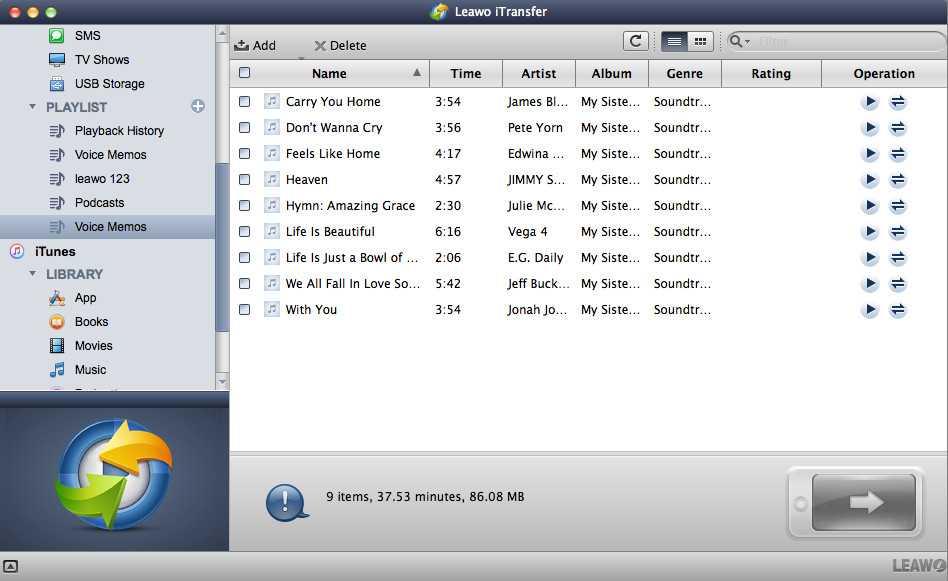Switch to grid thumbnail view
Viewport: 948px width, 581px height.
(700, 41)
